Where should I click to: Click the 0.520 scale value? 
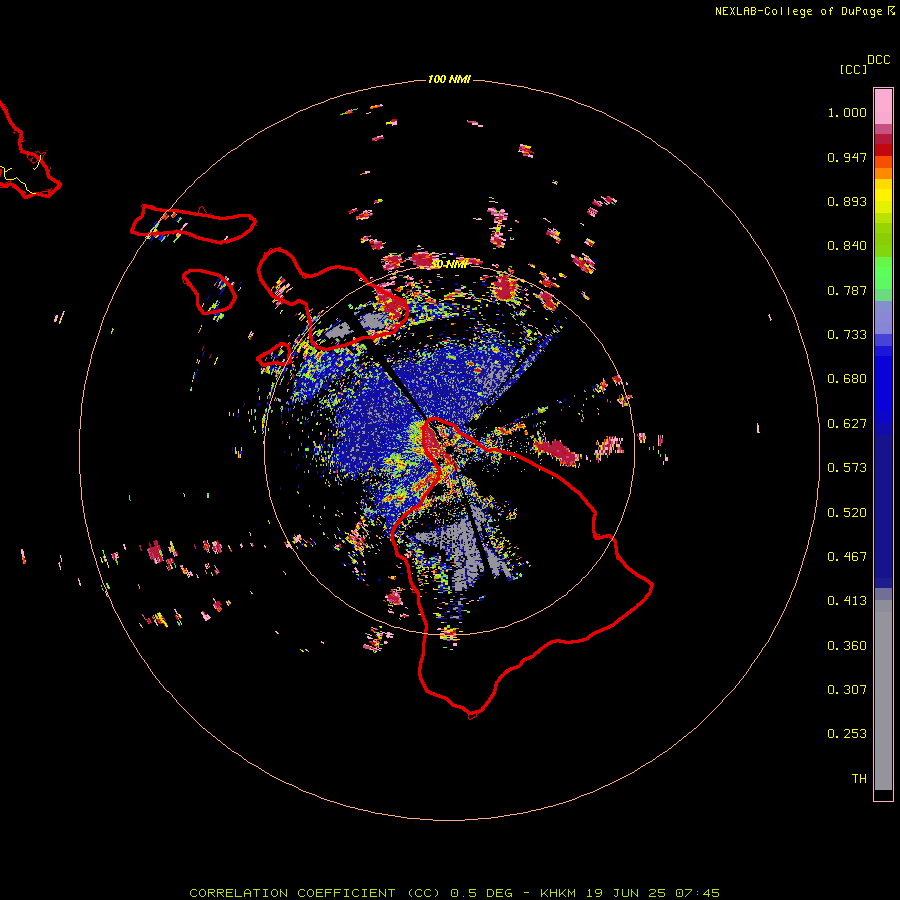[847, 513]
